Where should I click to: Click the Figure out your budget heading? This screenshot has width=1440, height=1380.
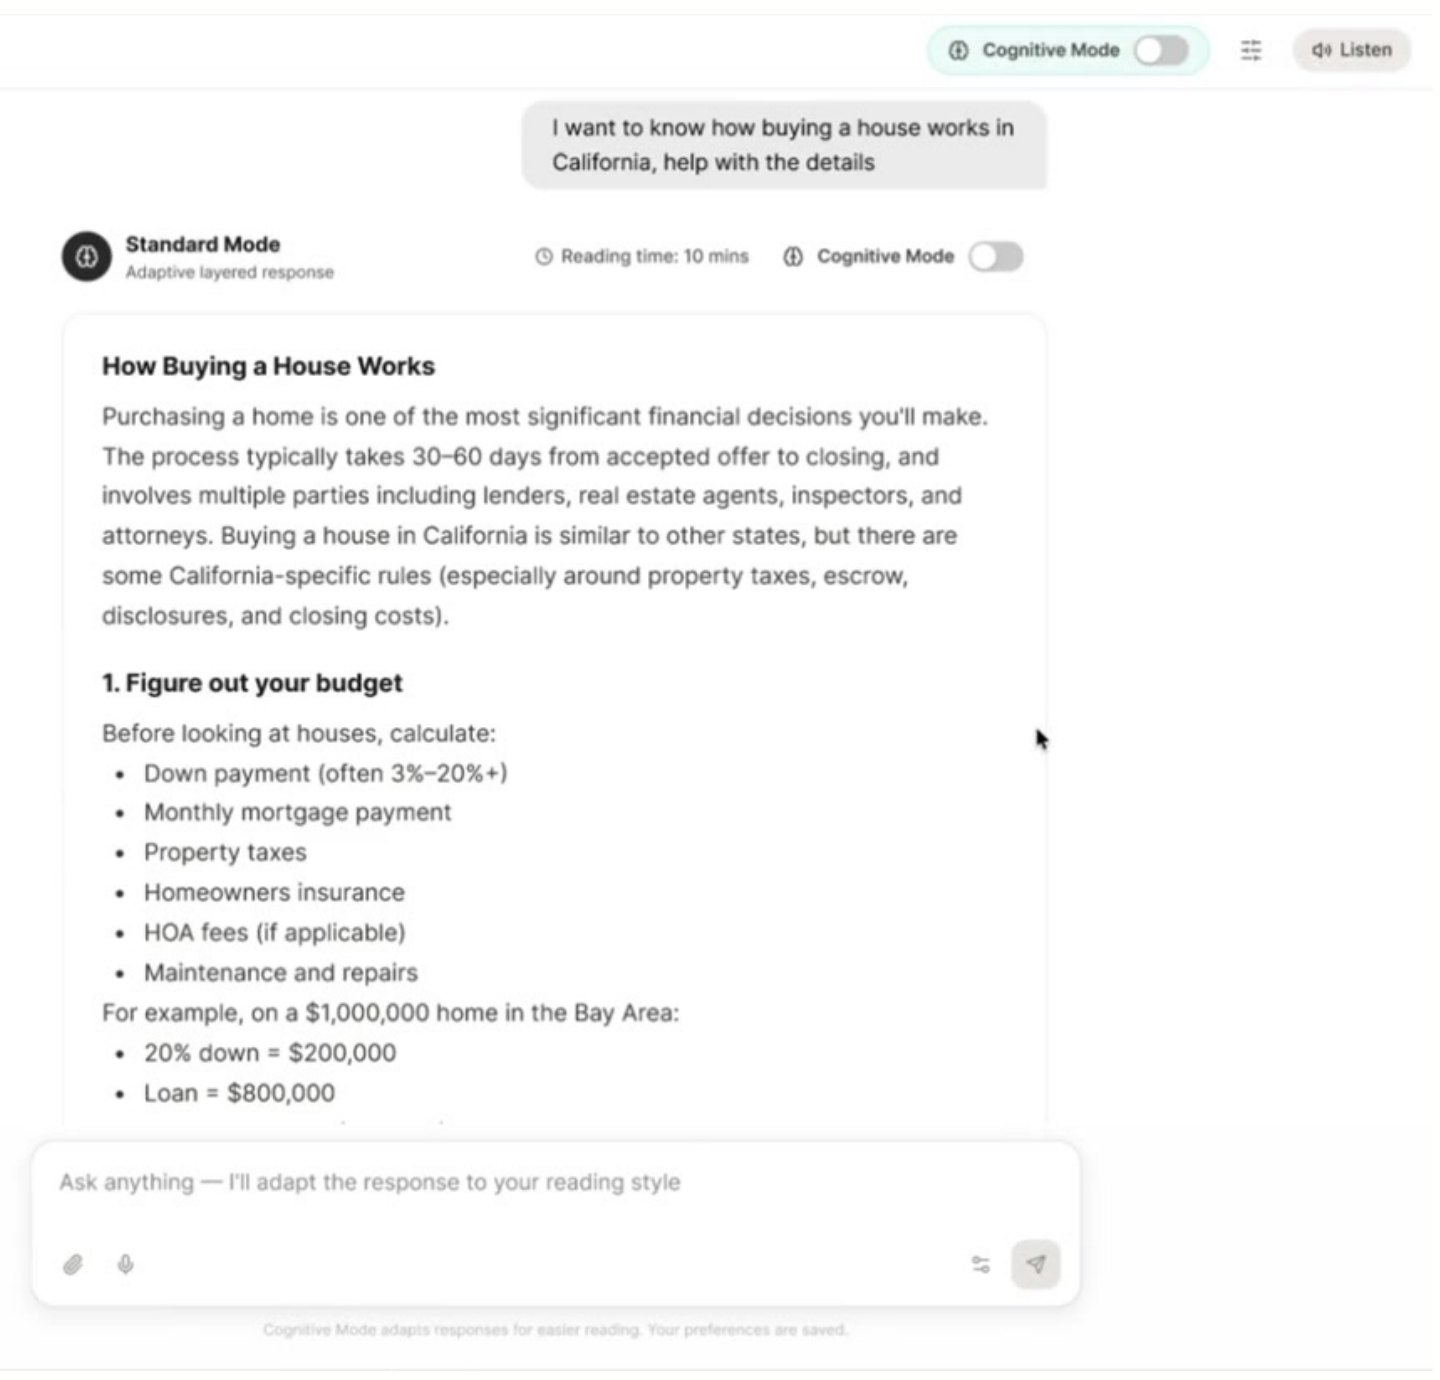(252, 684)
